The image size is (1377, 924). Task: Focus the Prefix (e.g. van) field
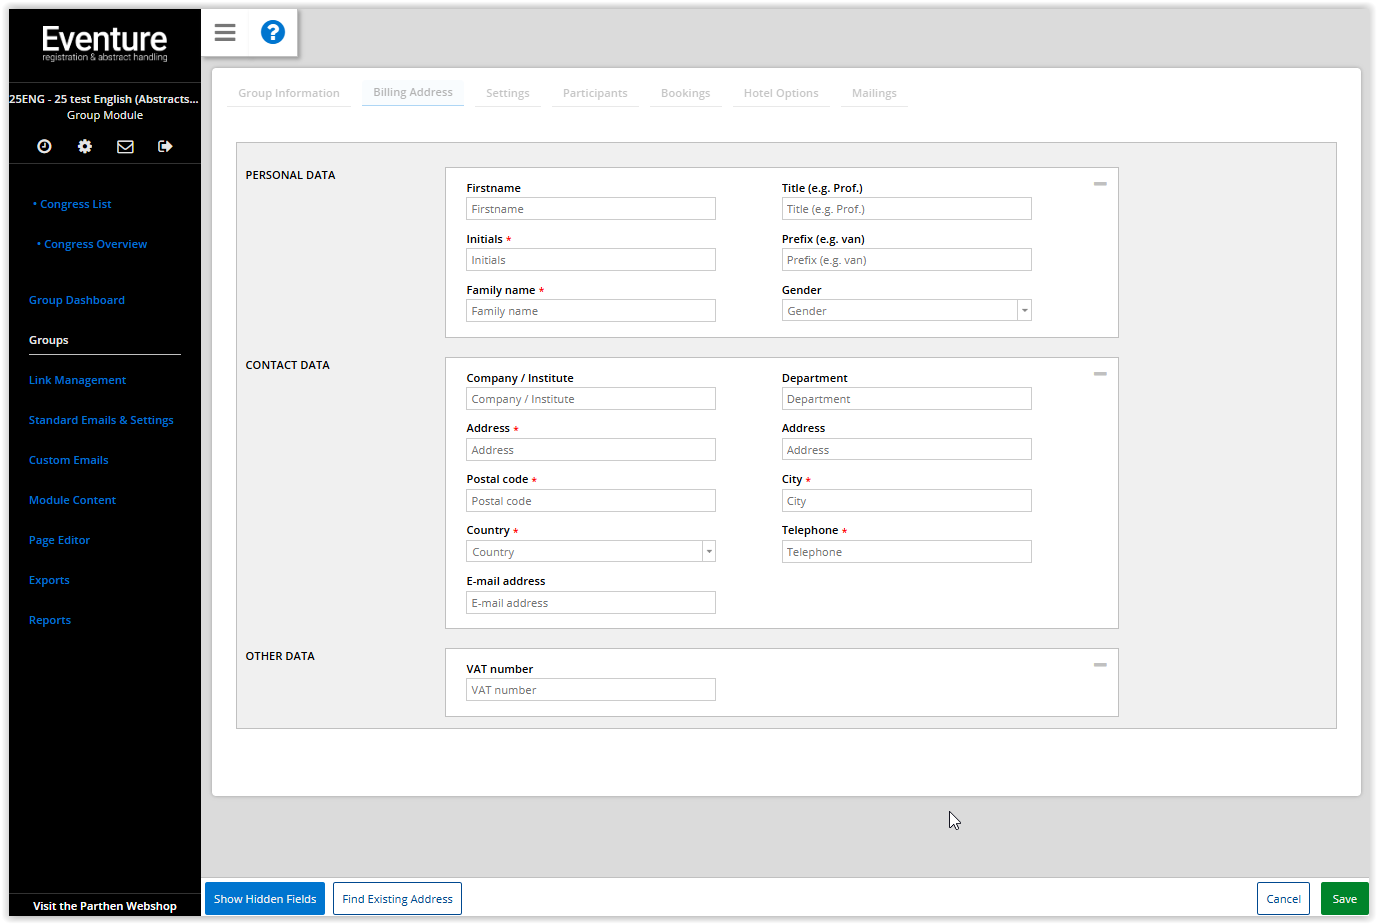pyautogui.click(x=906, y=260)
